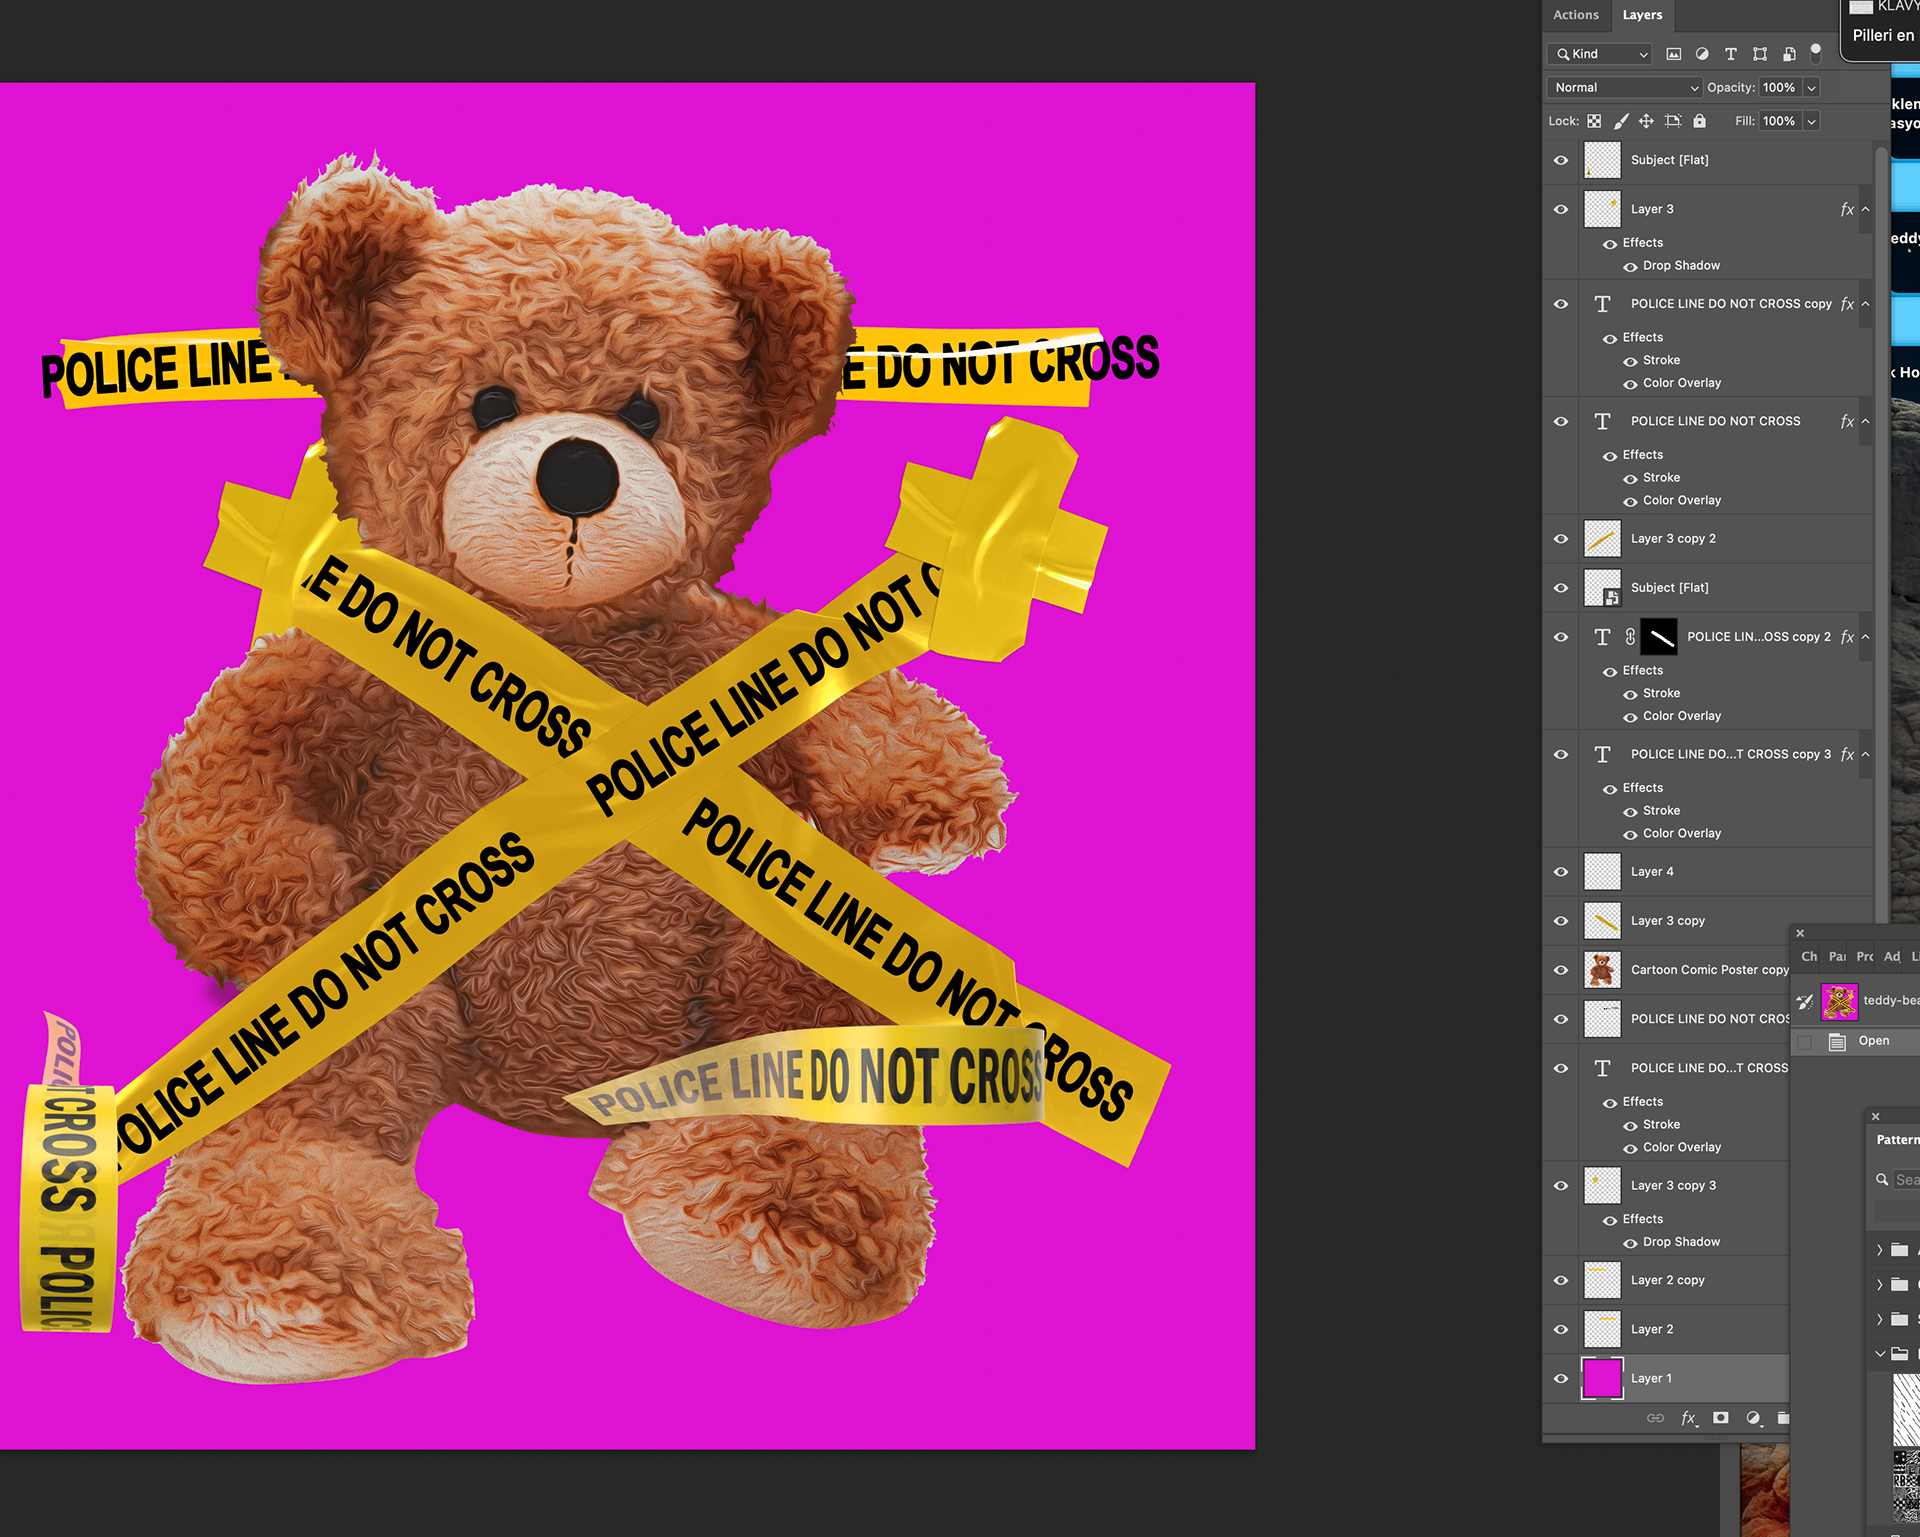Click the lock all padlock icon
1920x1537 pixels.
coord(1699,121)
